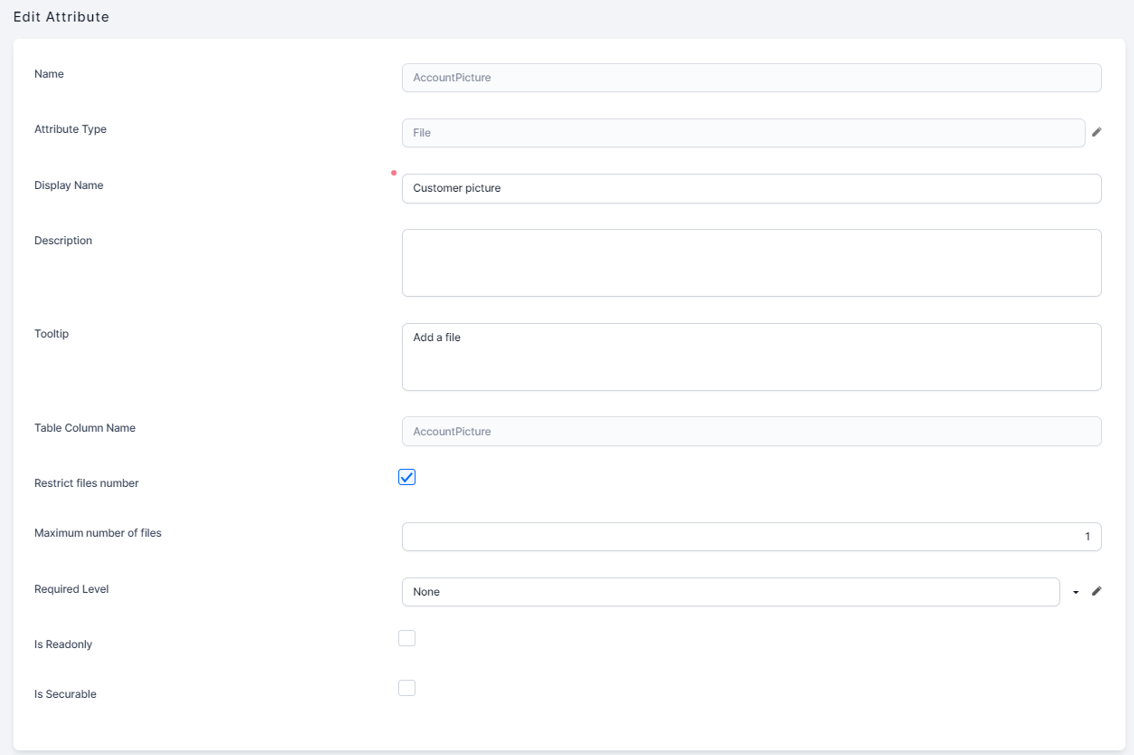Uncheck the Restrict files number checkbox
The width and height of the screenshot is (1134, 755).
pyautogui.click(x=407, y=477)
